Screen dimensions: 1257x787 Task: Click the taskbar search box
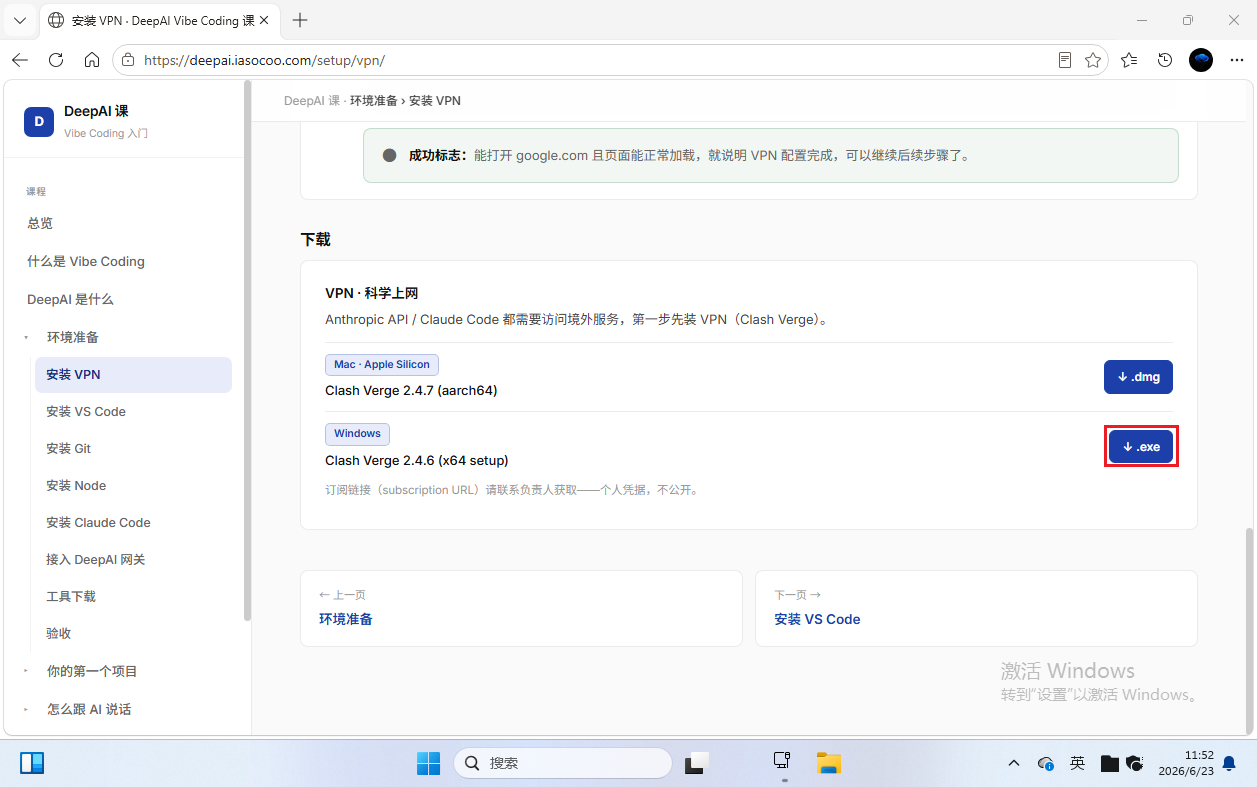click(x=563, y=763)
